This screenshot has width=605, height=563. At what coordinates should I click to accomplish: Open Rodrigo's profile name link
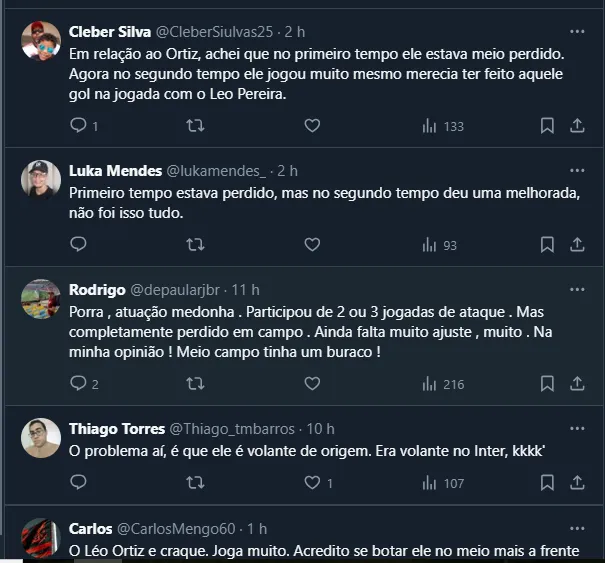point(97,290)
